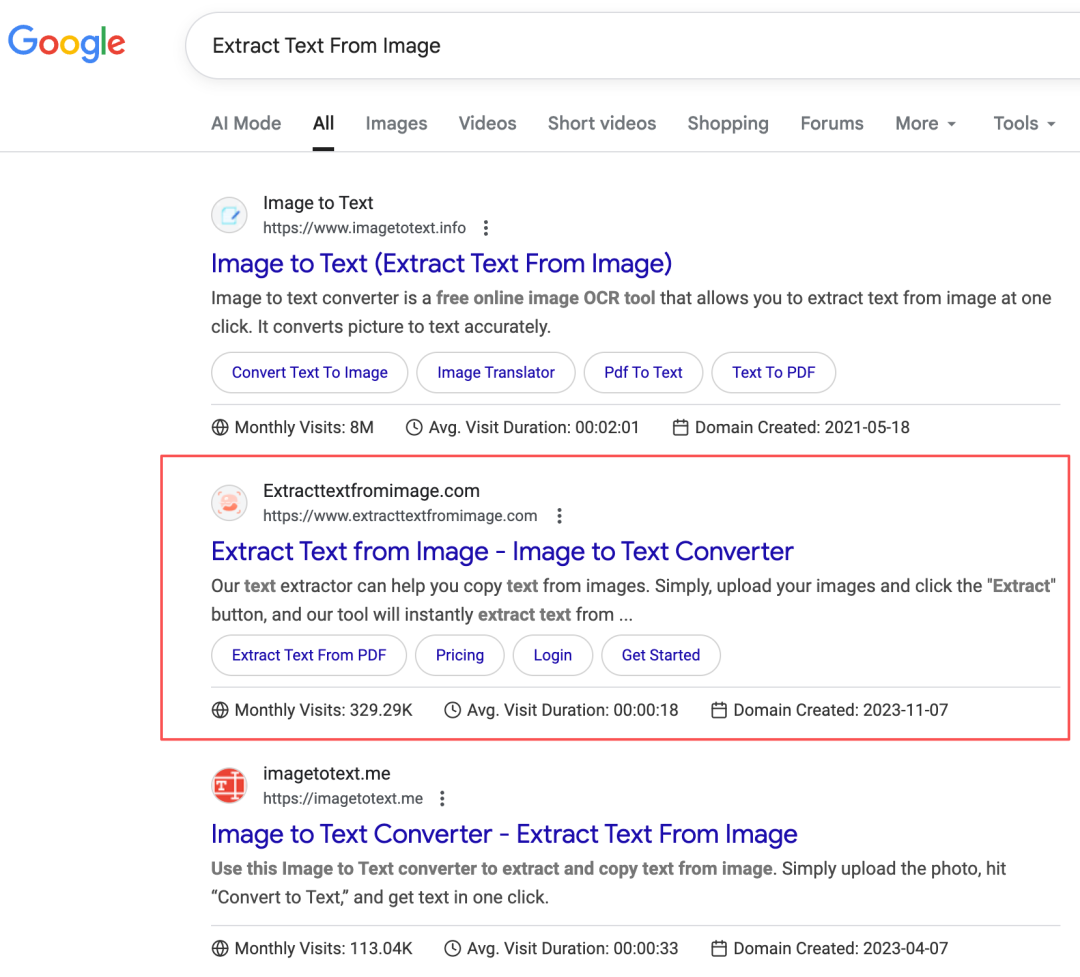
Task: Switch to the AI Mode tab
Action: tap(246, 123)
